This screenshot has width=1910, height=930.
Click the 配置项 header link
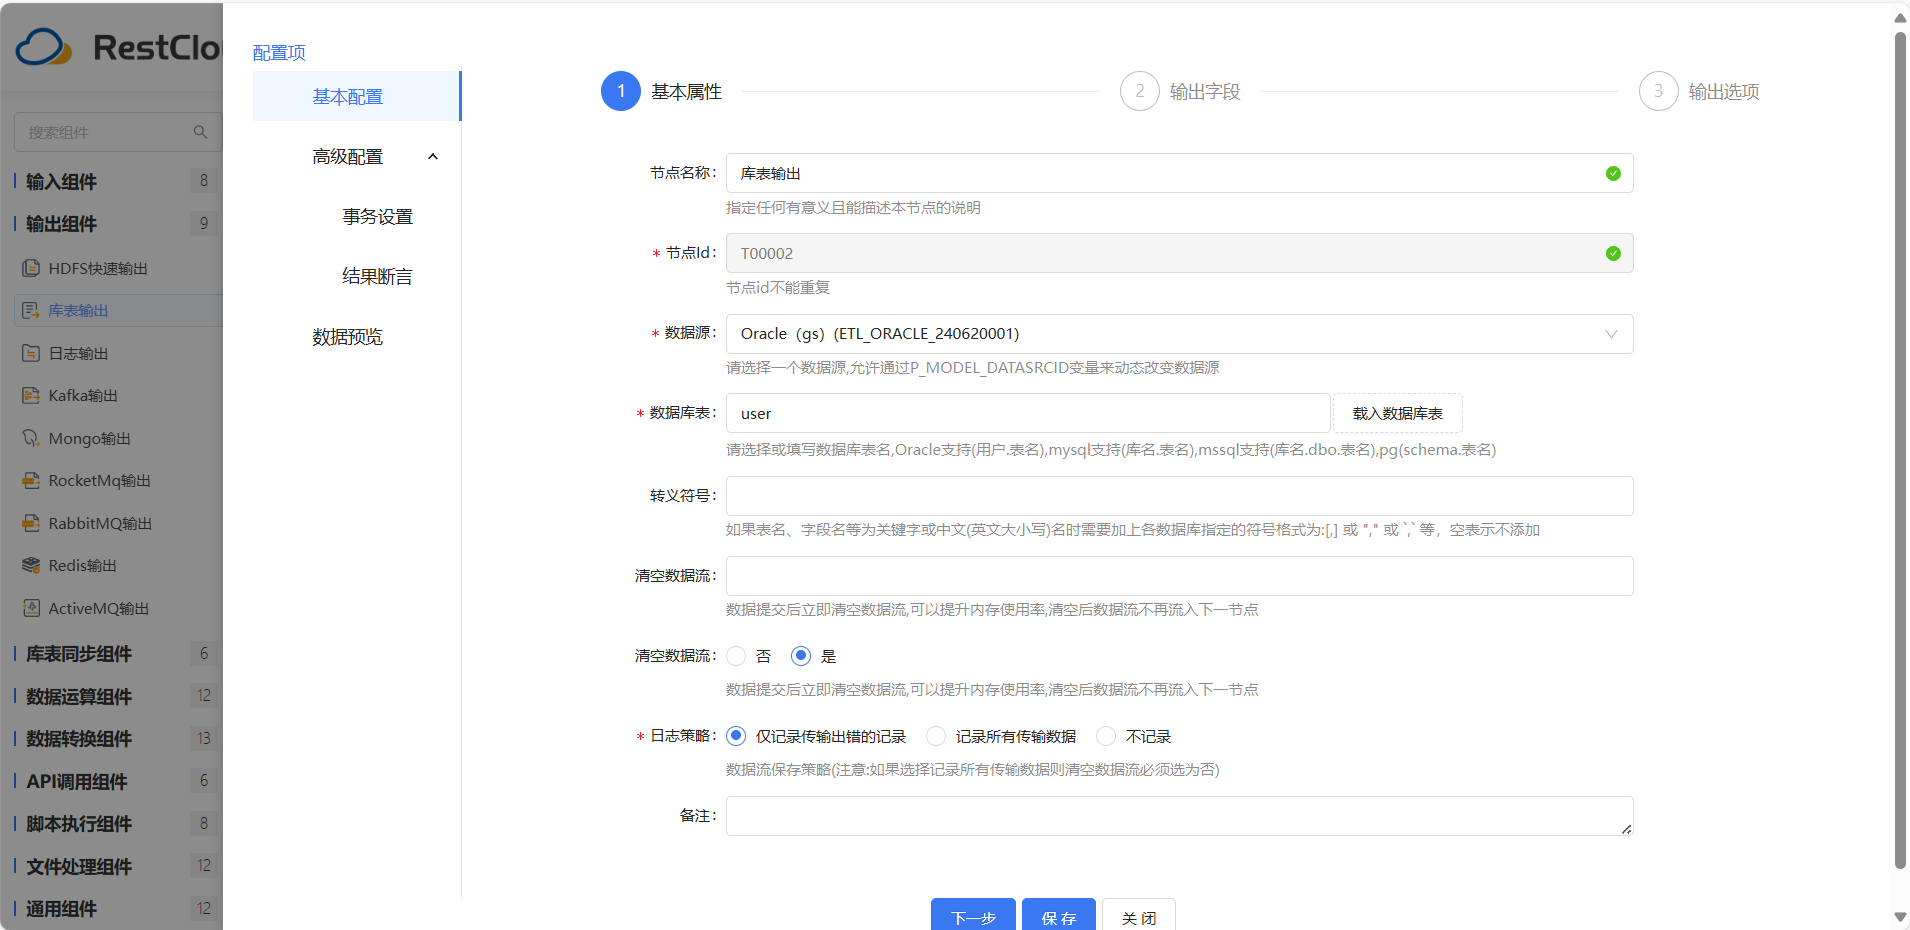pyautogui.click(x=279, y=52)
